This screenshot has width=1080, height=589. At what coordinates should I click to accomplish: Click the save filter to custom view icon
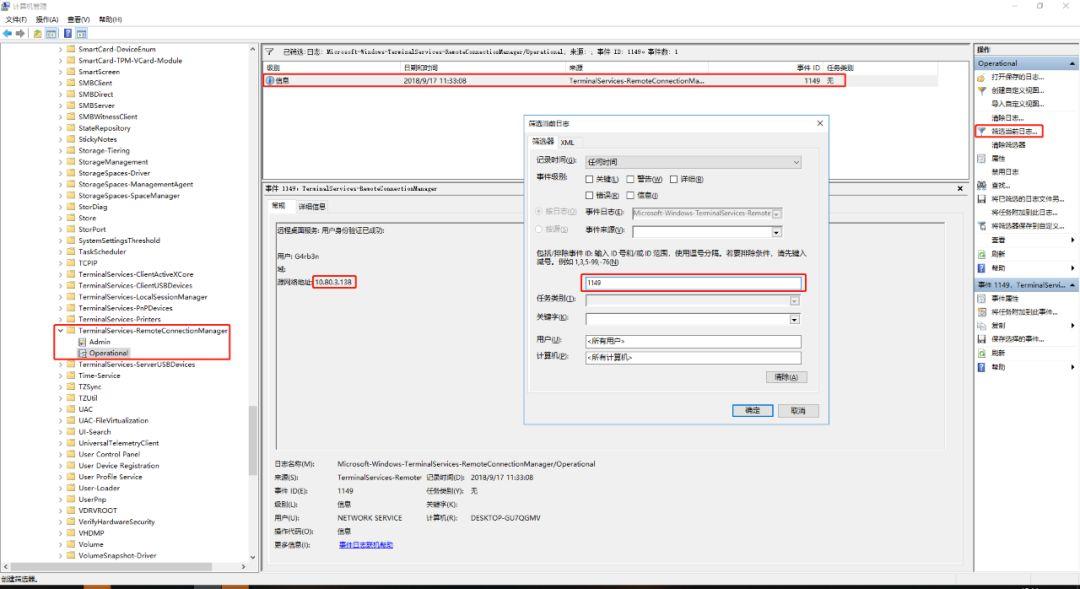[982, 226]
